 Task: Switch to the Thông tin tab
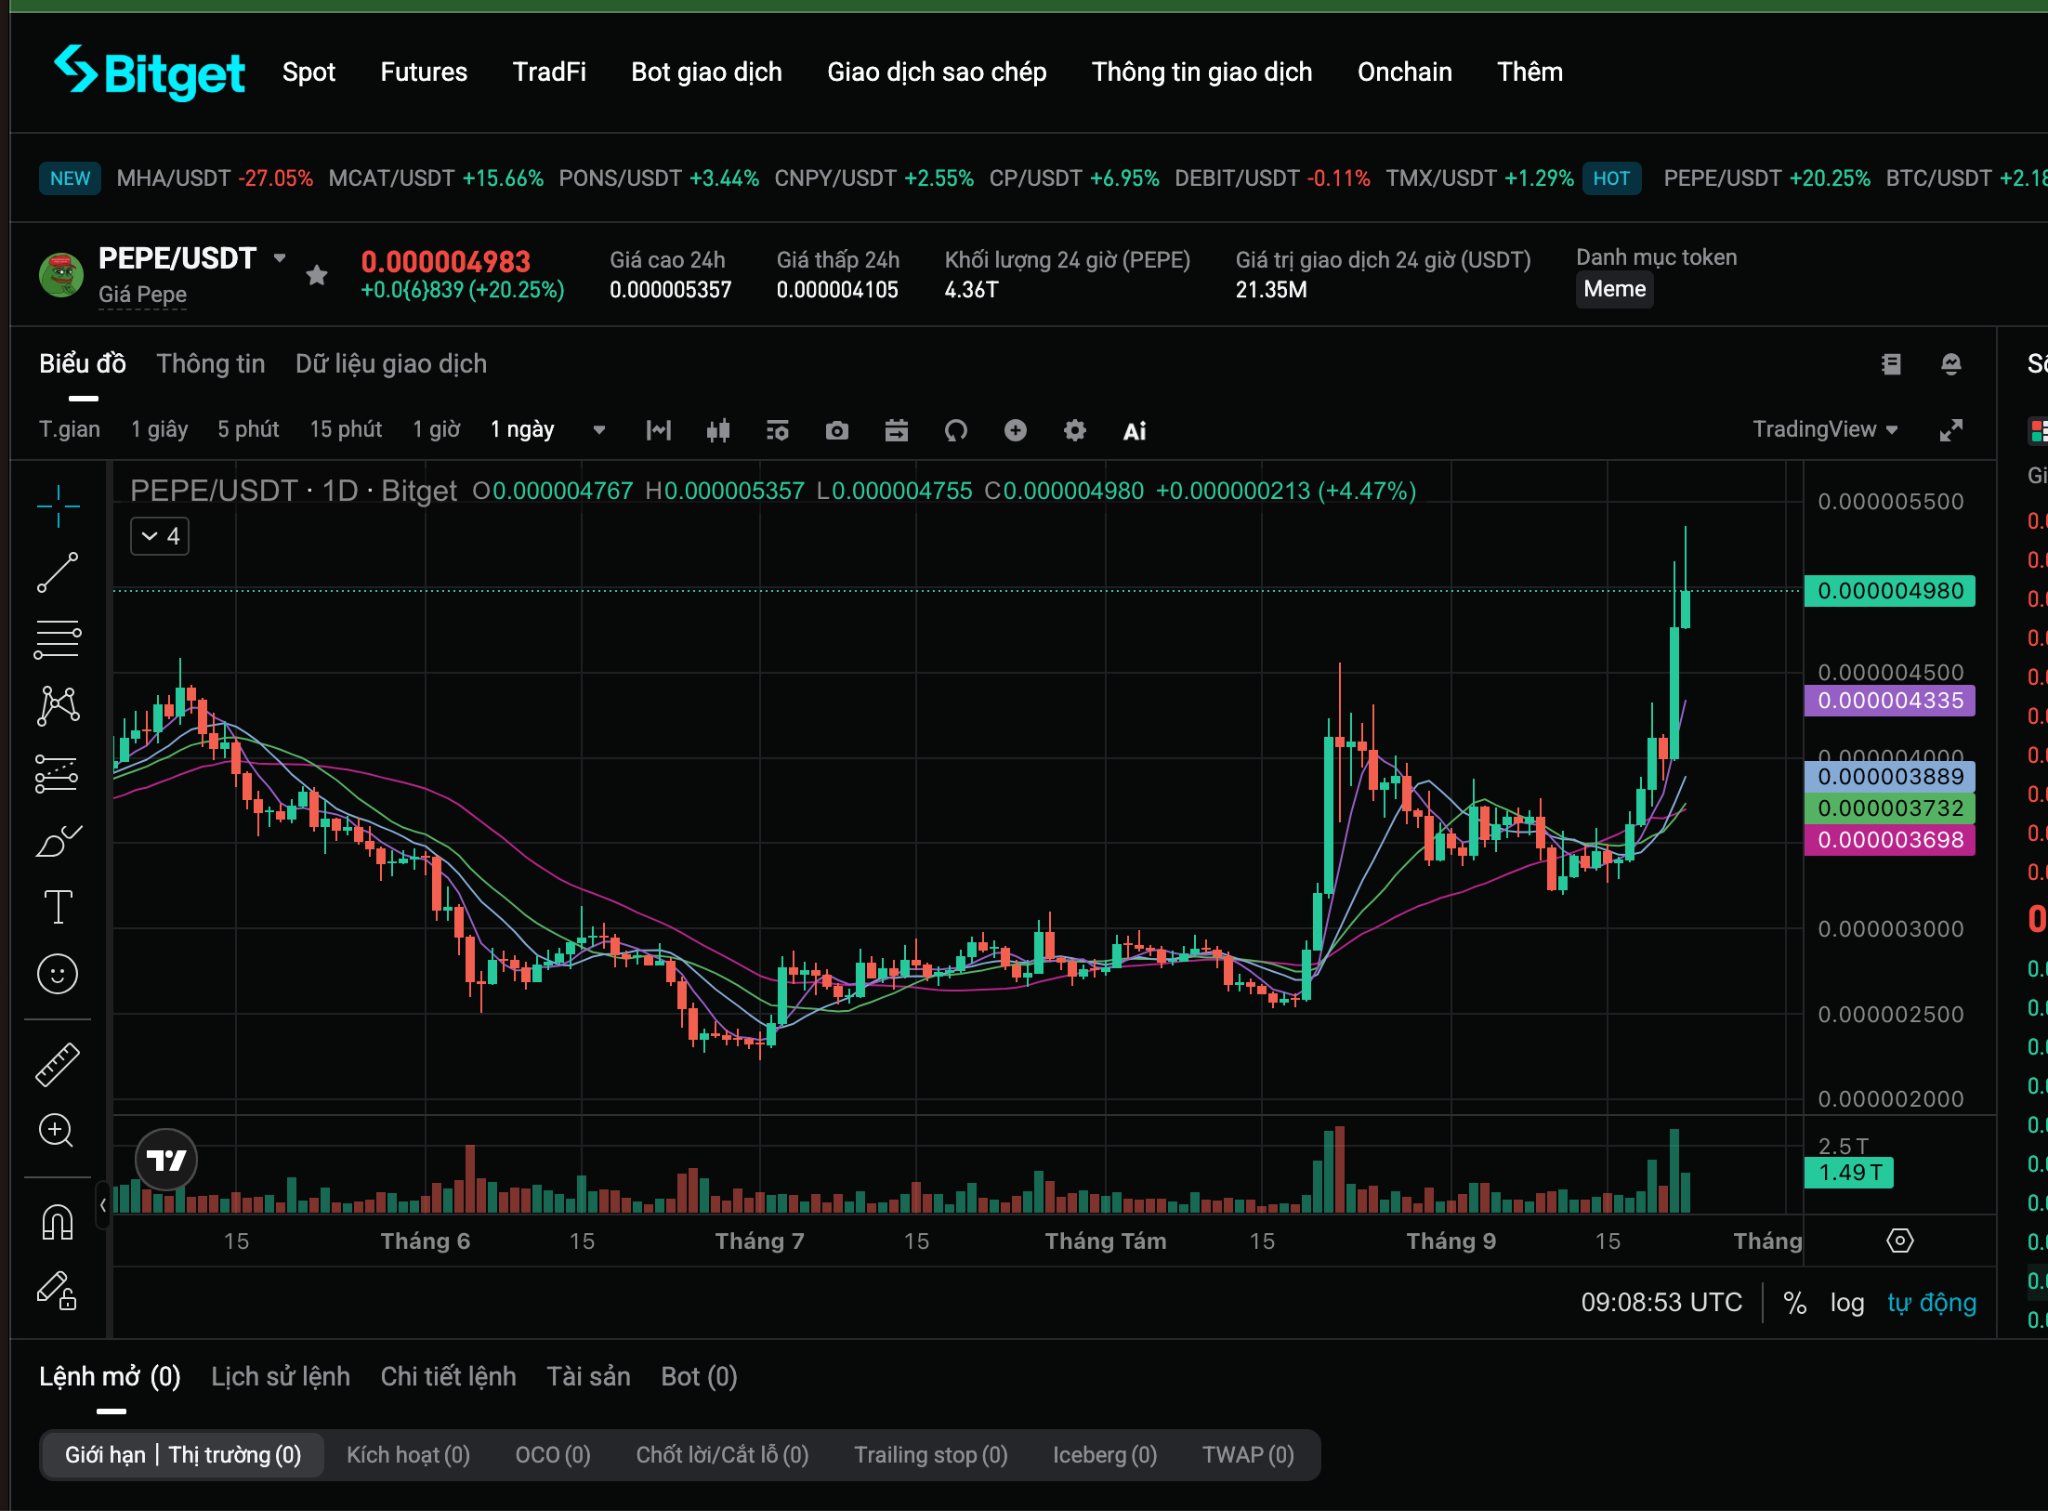click(211, 364)
